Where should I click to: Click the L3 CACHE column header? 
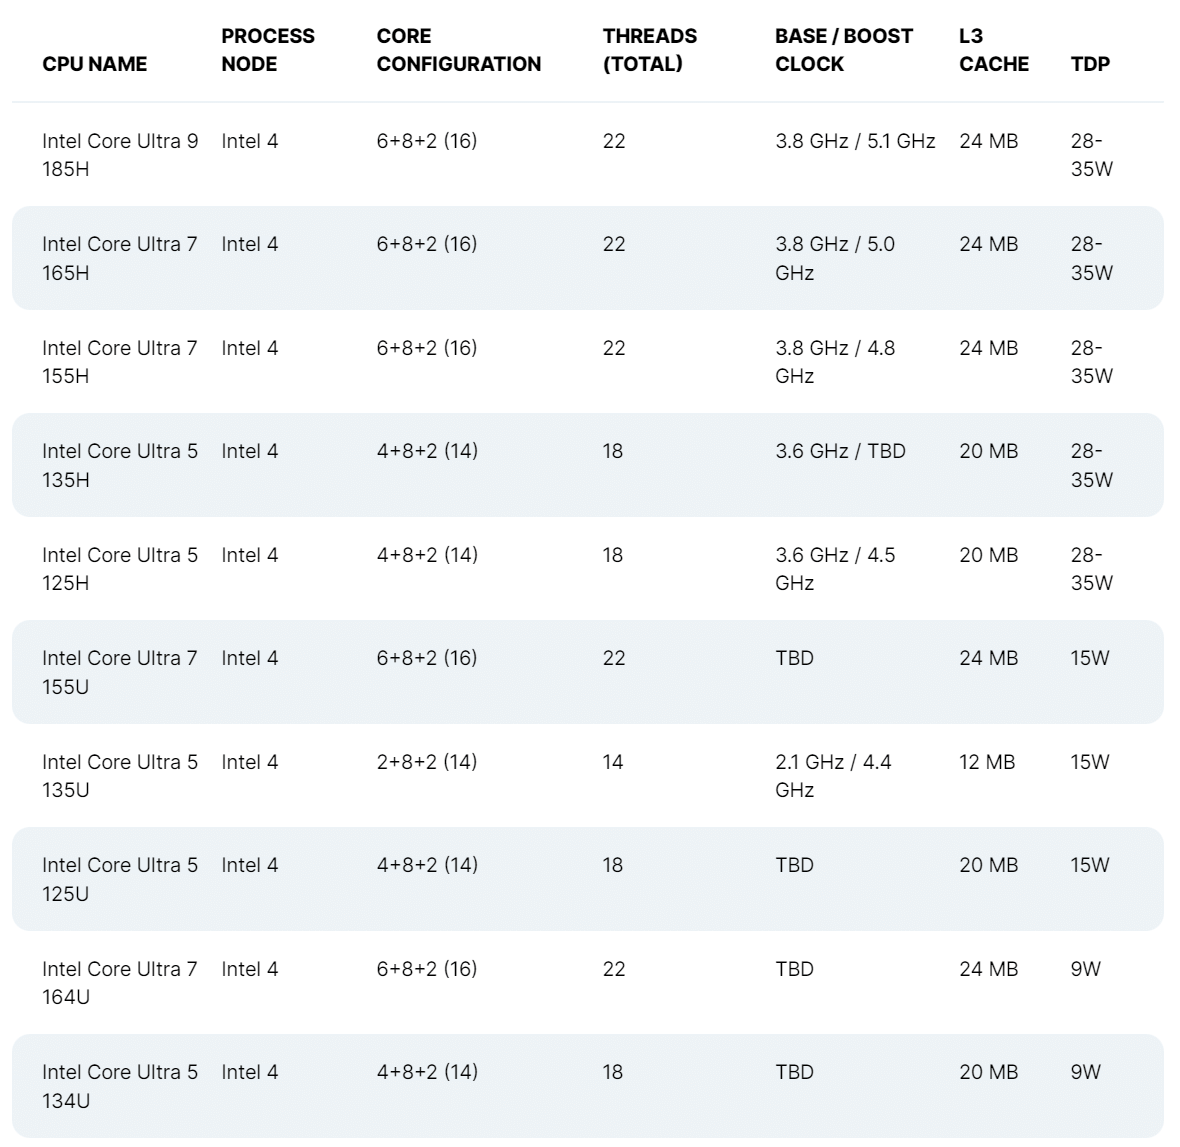point(993,50)
